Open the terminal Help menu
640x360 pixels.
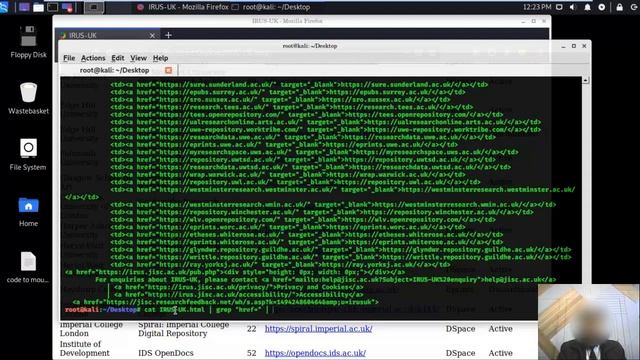160,58
